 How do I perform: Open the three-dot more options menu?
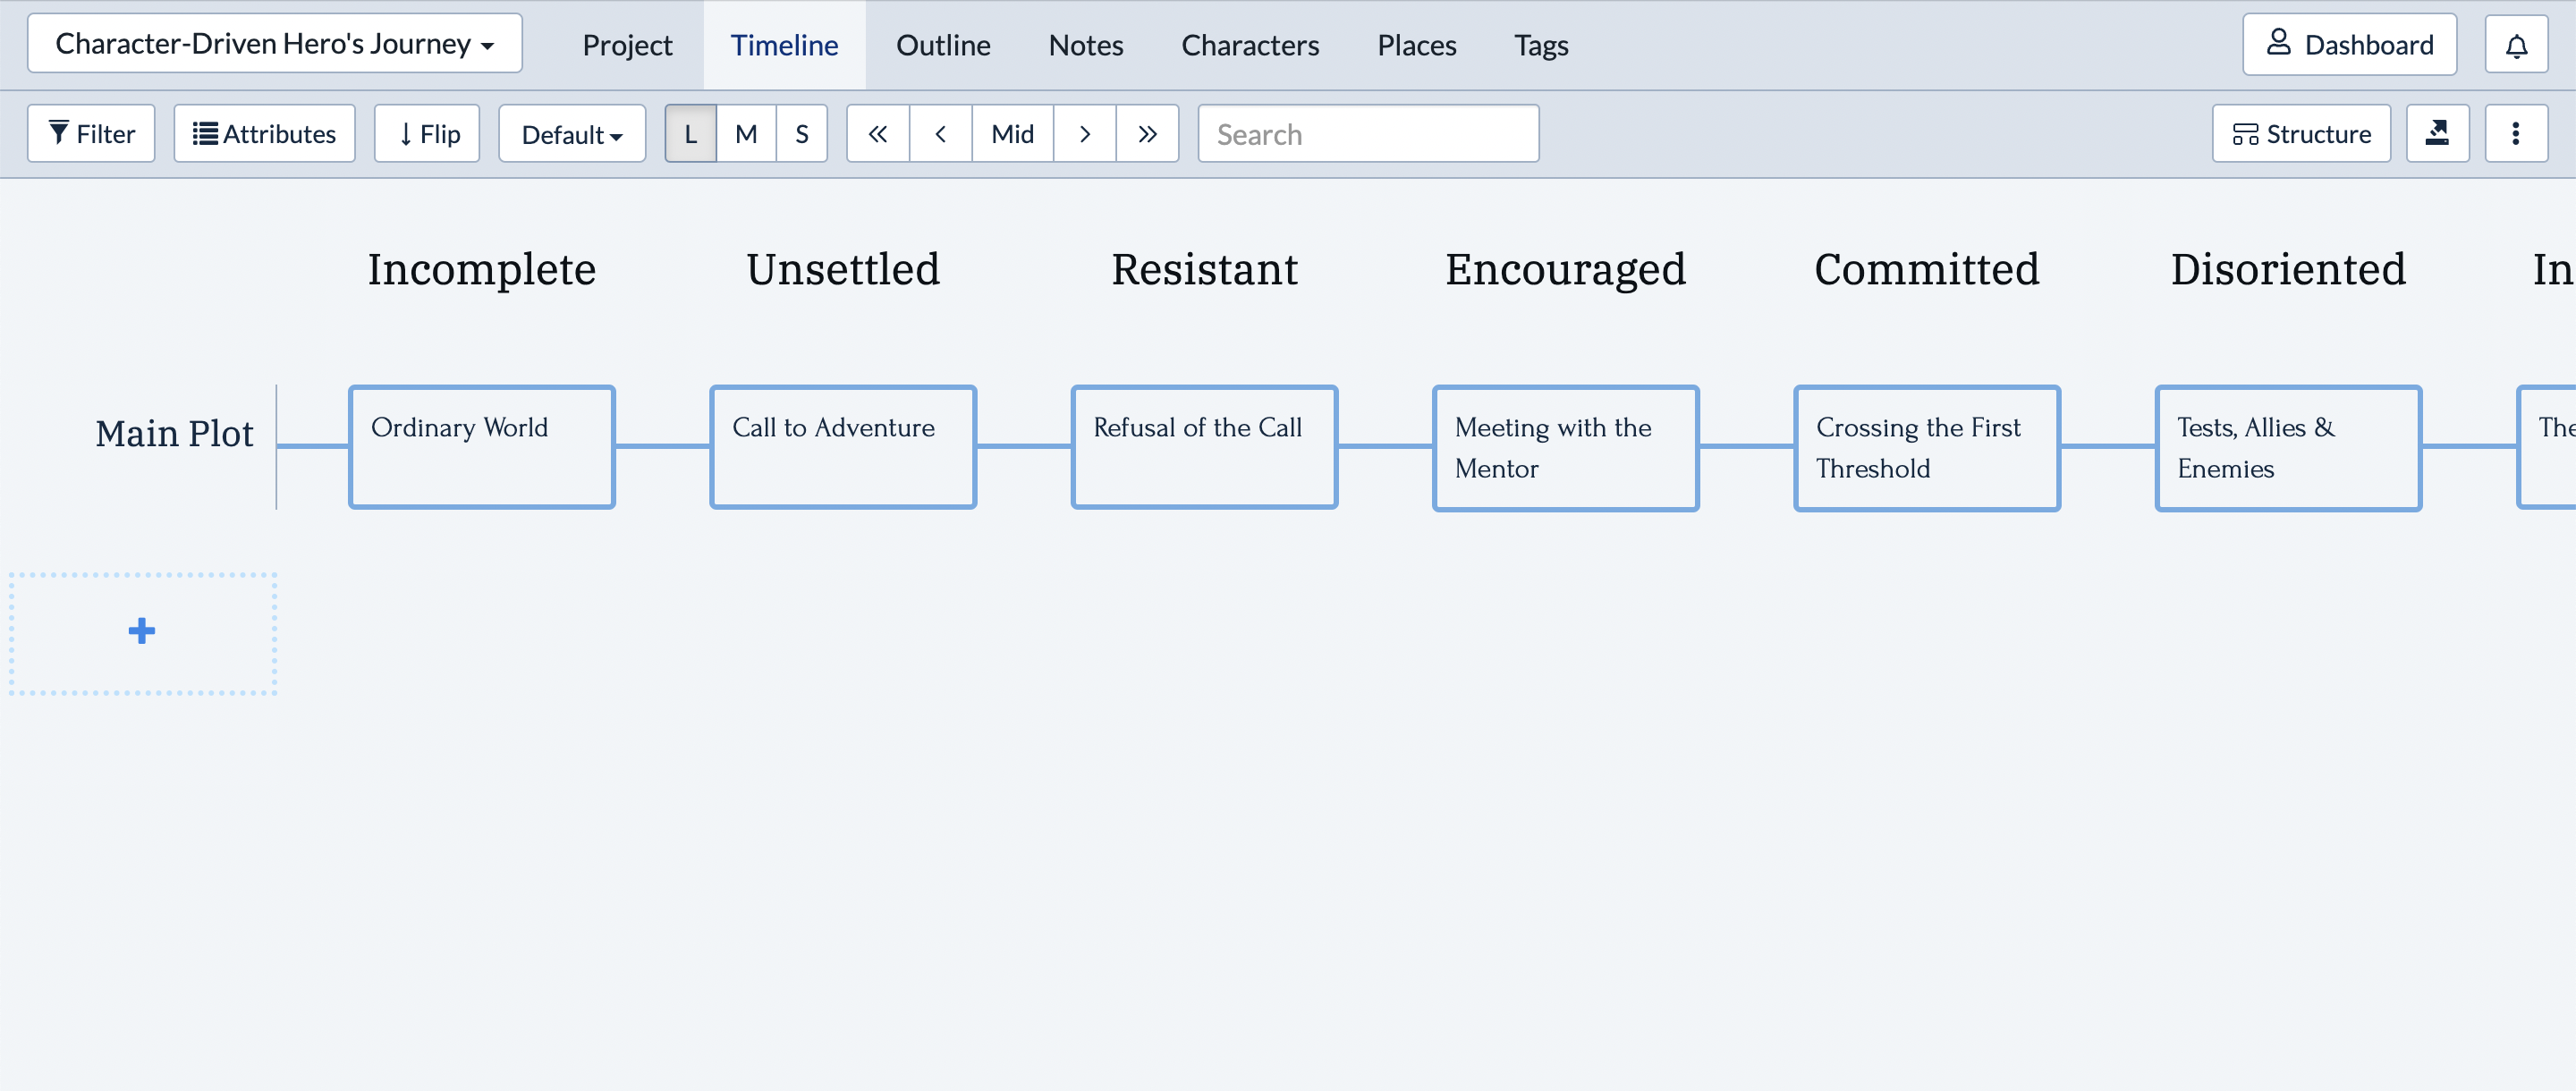click(2515, 134)
